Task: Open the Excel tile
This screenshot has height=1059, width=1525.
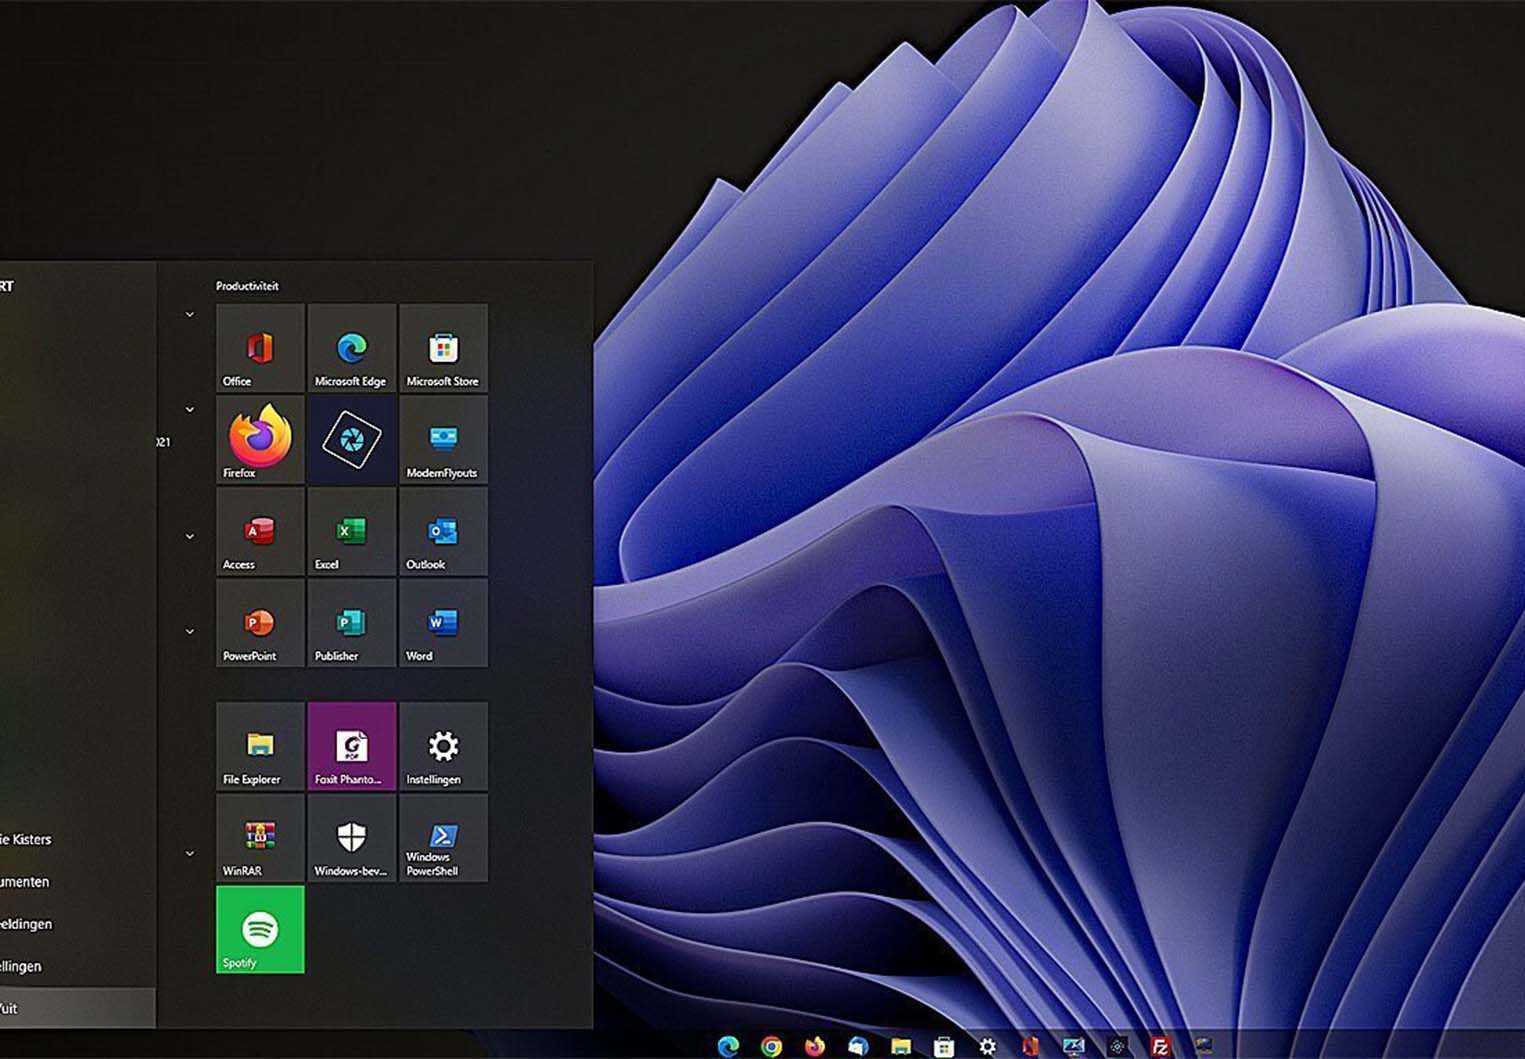Action: [x=352, y=531]
